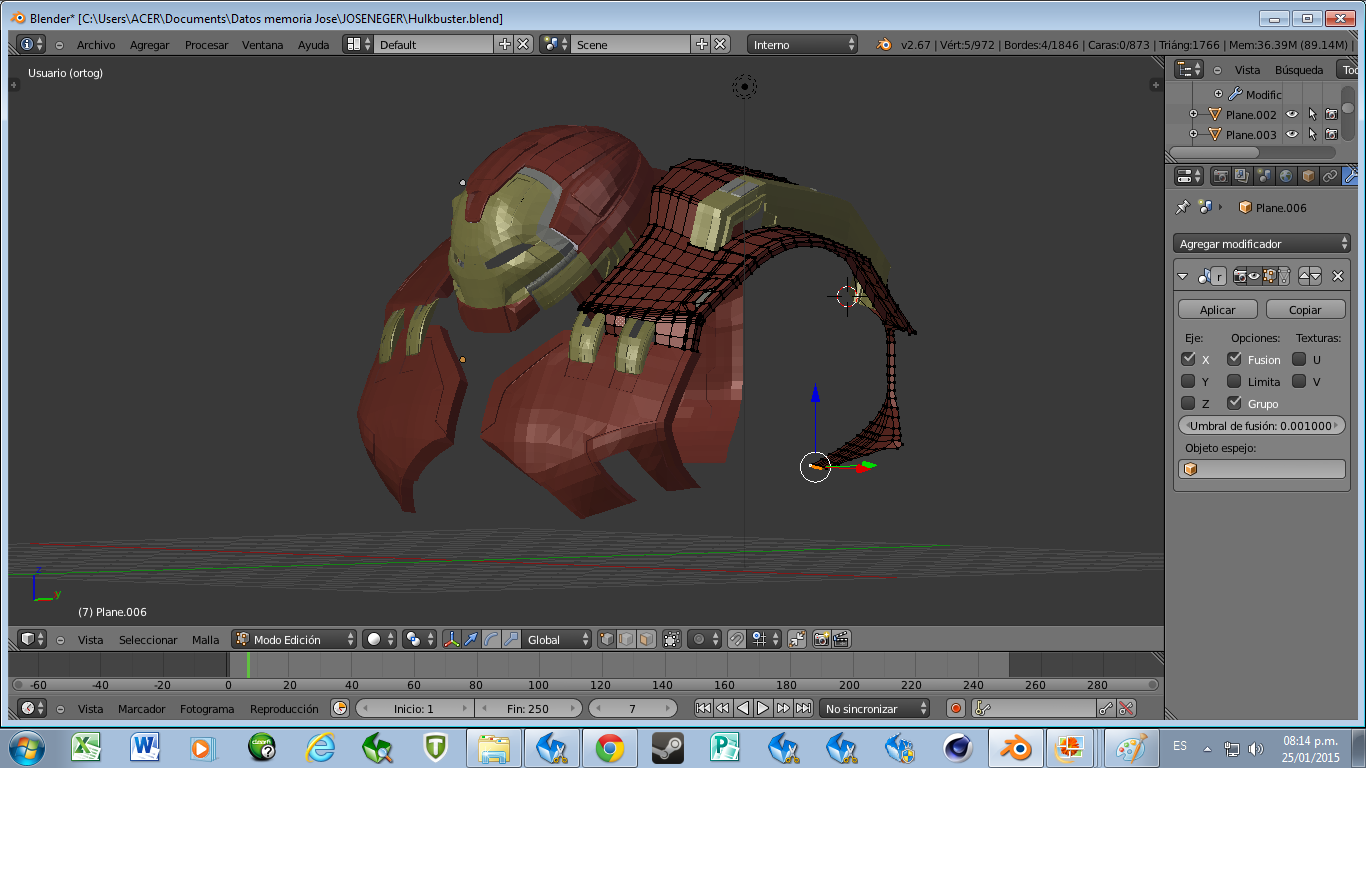Enable the Limita option checkbox
The image size is (1366, 884).
pos(1234,381)
